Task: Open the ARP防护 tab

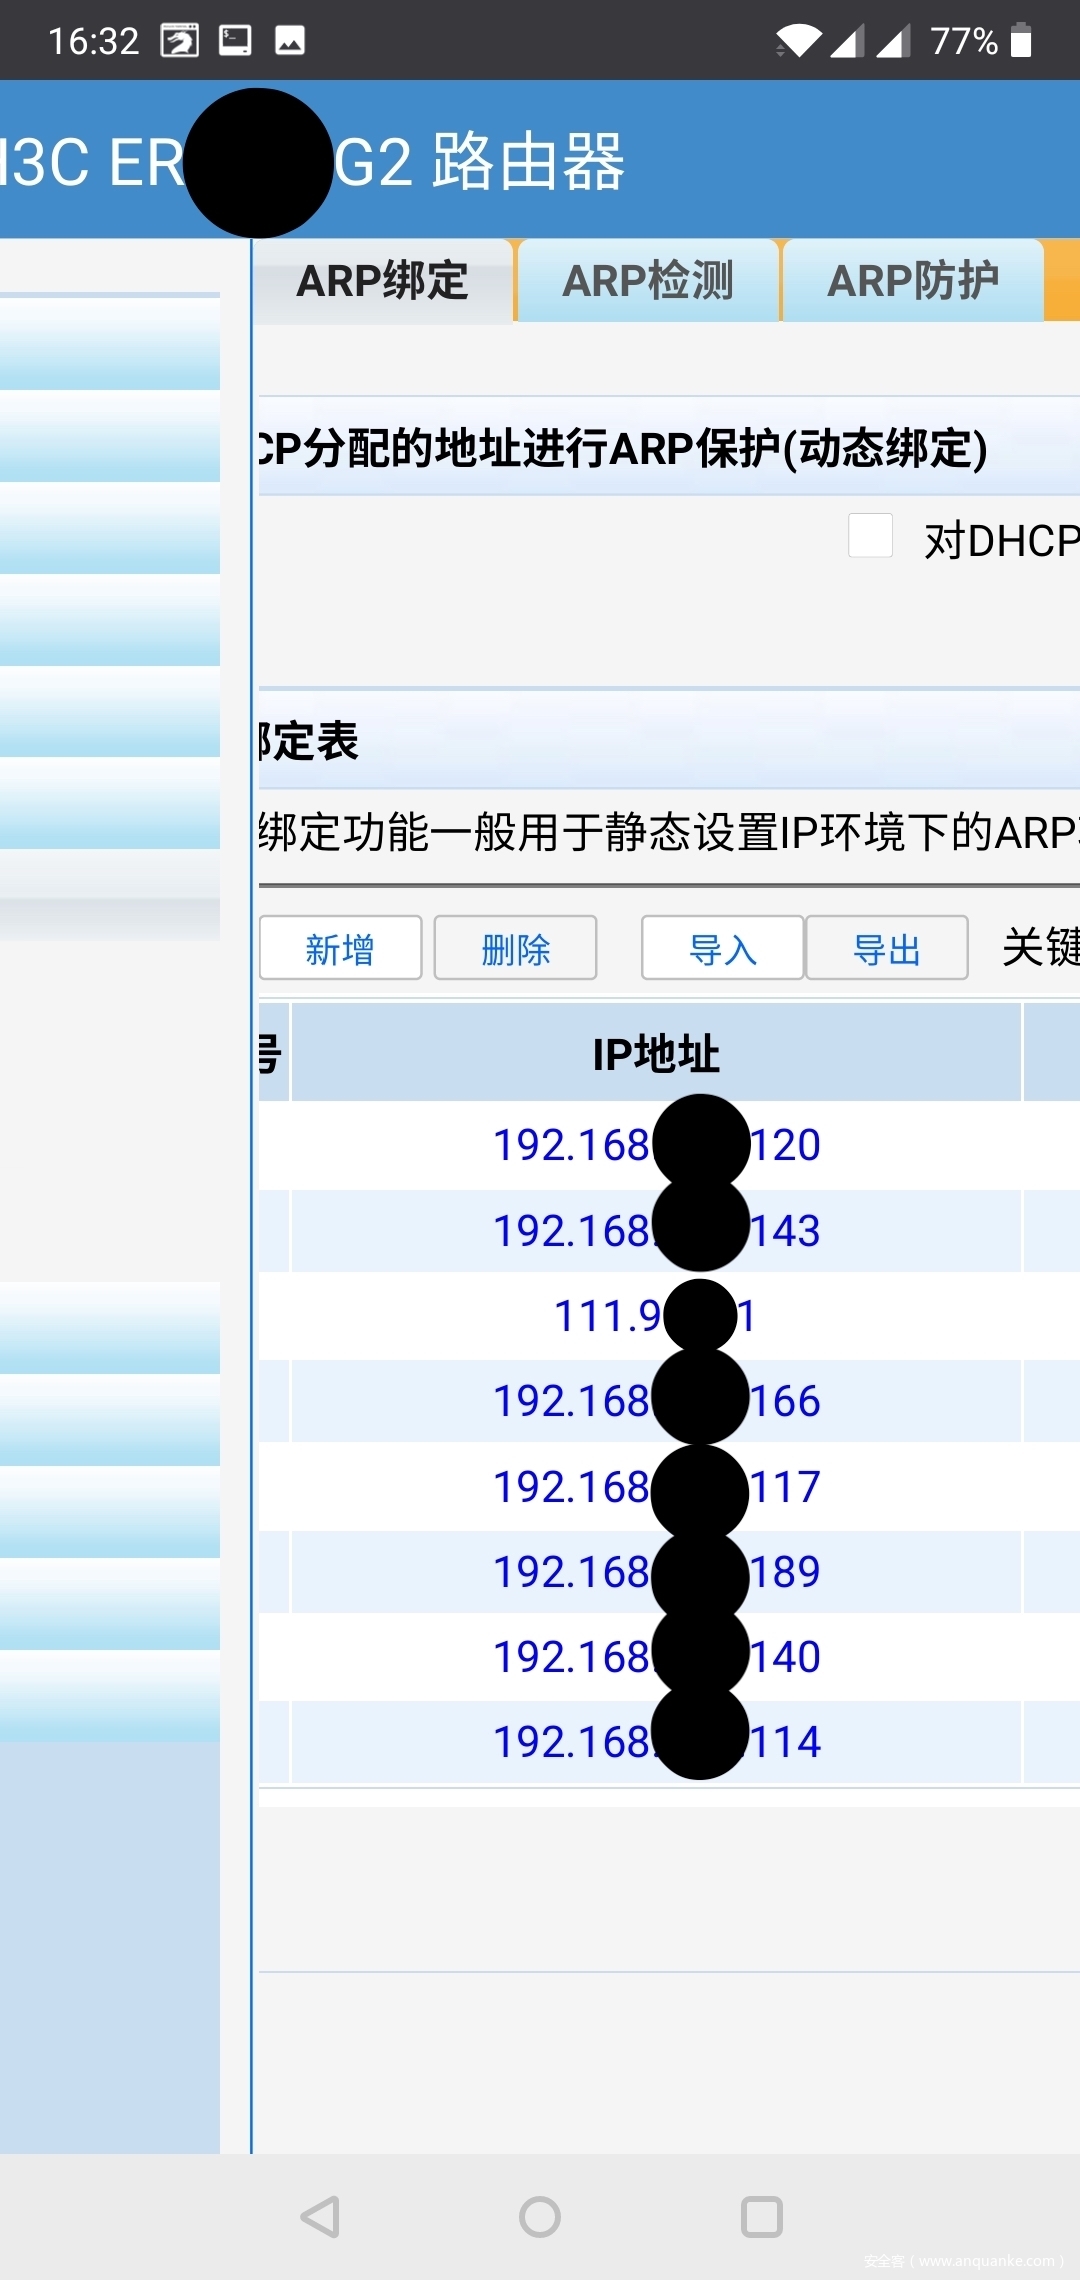Action: tap(912, 281)
